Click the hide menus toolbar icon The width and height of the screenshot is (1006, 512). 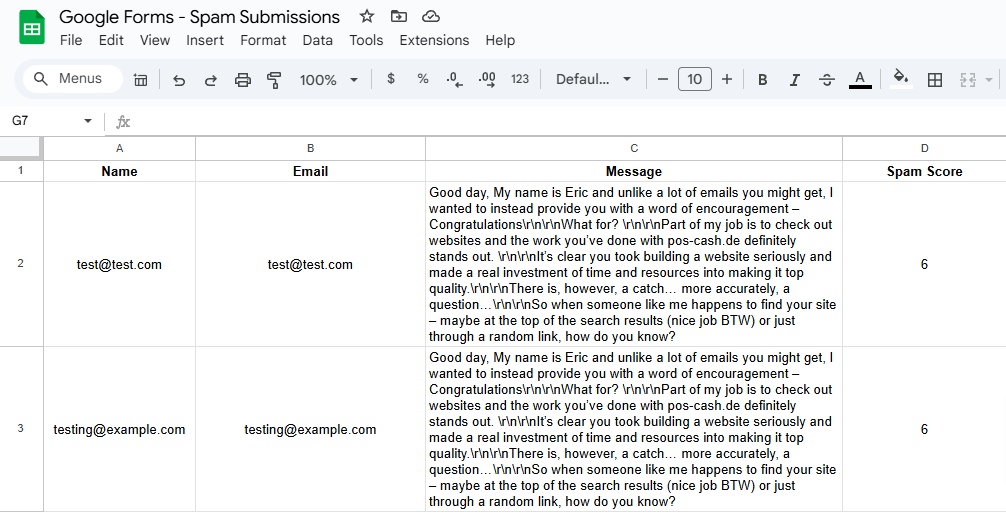click(x=141, y=80)
